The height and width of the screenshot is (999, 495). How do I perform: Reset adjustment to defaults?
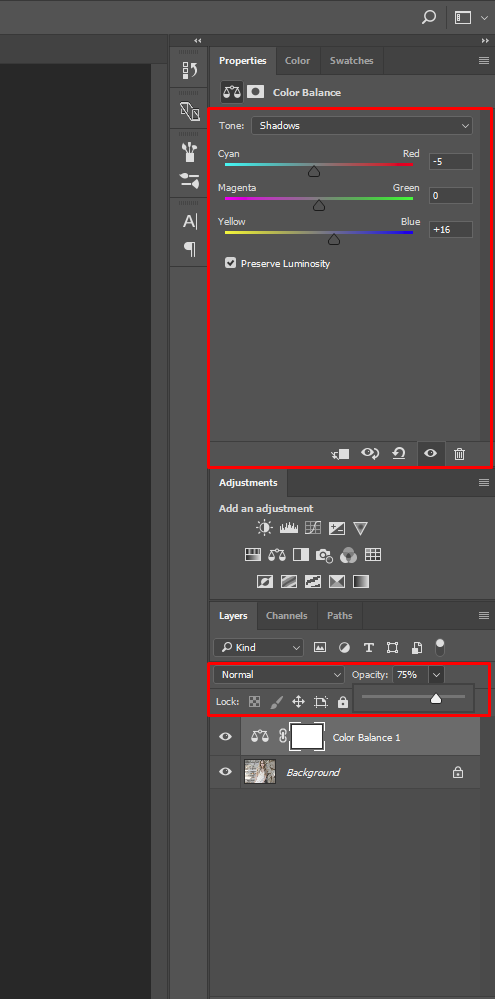pyautogui.click(x=399, y=454)
